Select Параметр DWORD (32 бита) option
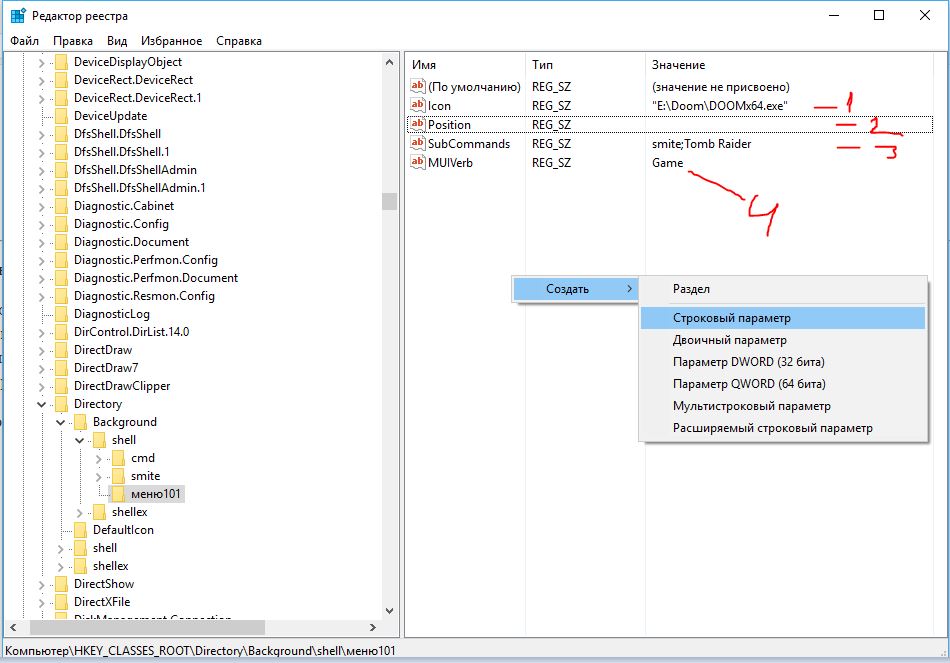This screenshot has width=950, height=663. [748, 362]
